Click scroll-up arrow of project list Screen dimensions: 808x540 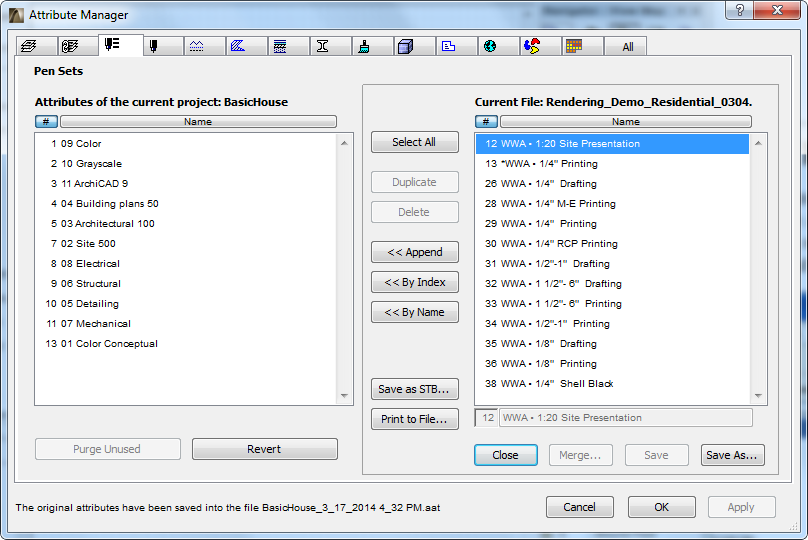(345, 143)
